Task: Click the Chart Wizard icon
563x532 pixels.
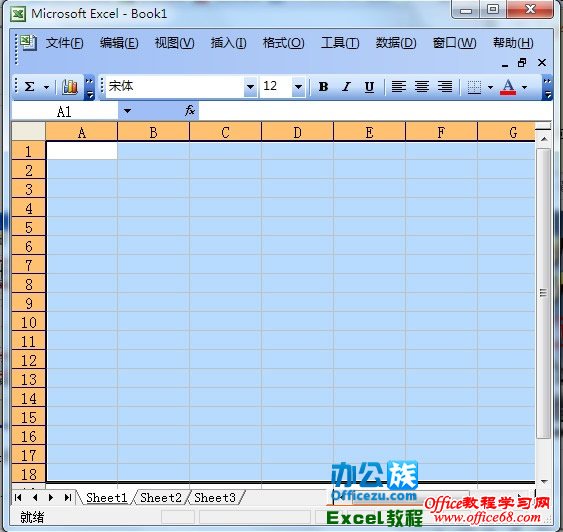Action: click(x=70, y=87)
